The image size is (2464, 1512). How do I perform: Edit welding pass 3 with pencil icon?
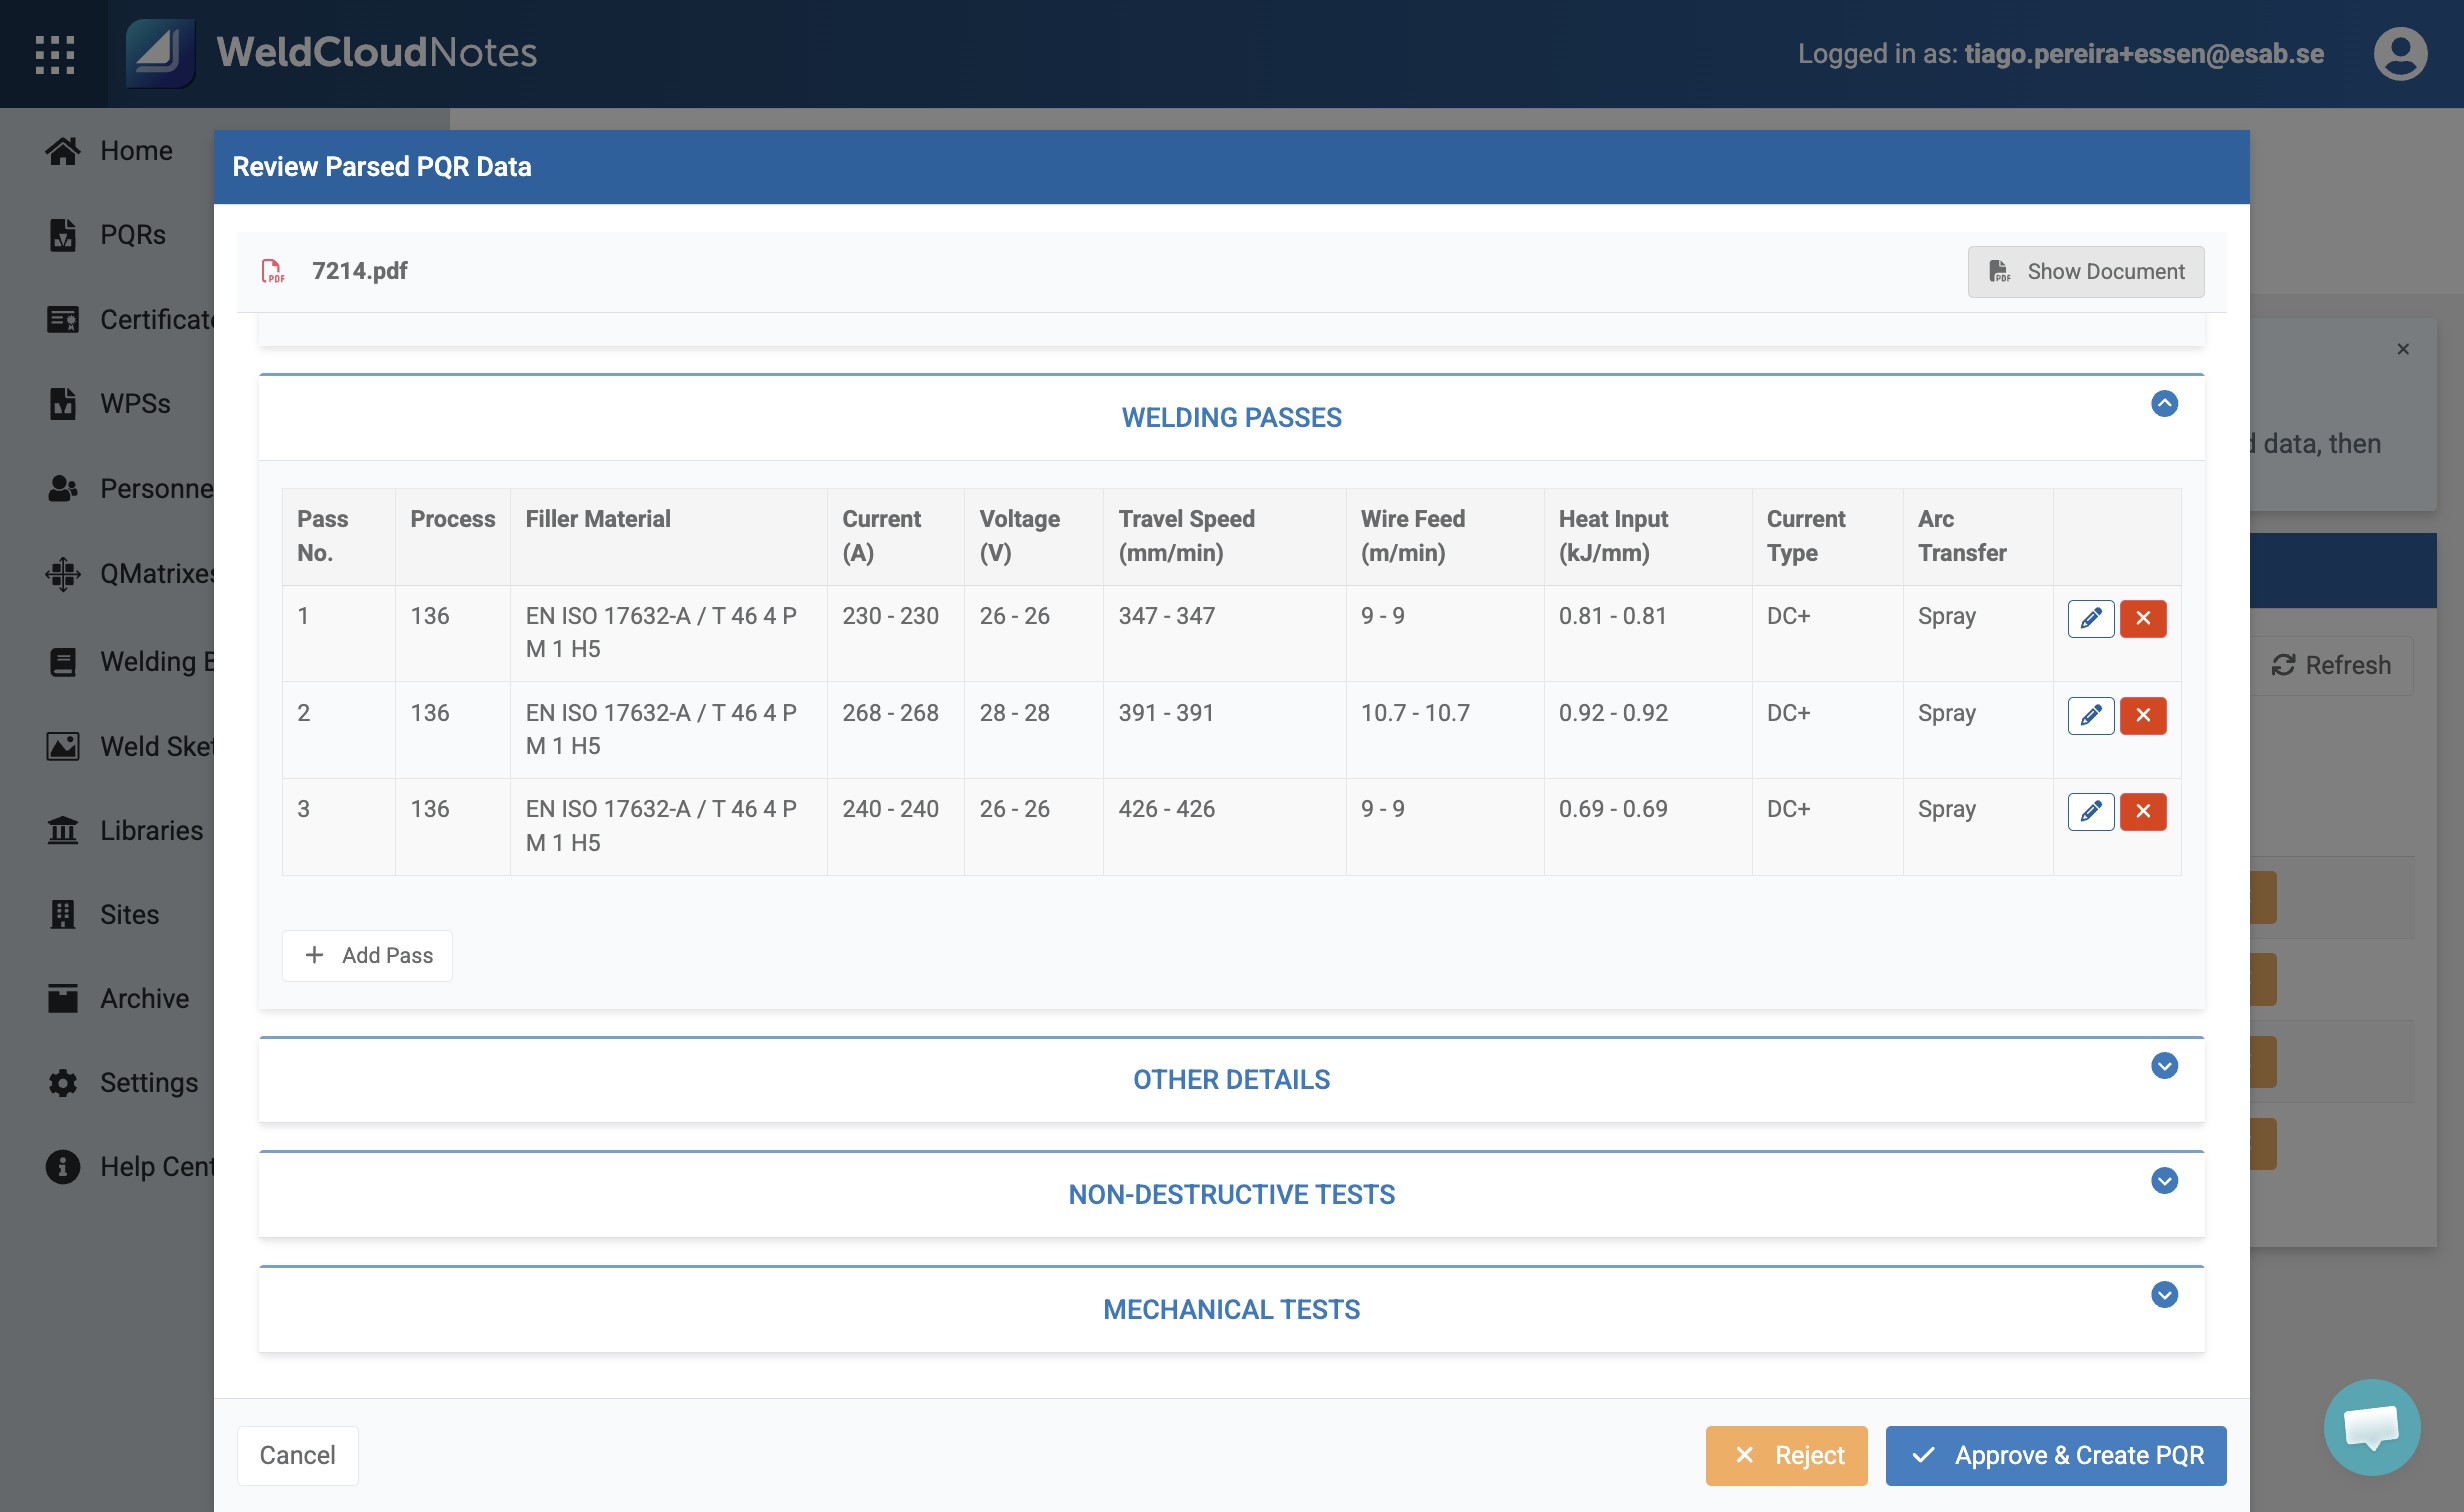(2090, 811)
